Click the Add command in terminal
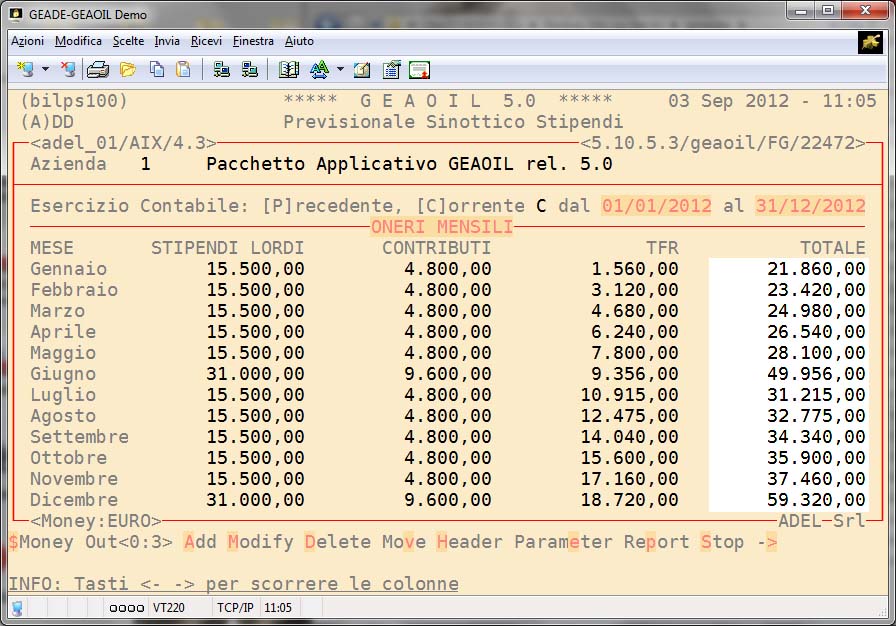This screenshot has height=626, width=896. 200,542
